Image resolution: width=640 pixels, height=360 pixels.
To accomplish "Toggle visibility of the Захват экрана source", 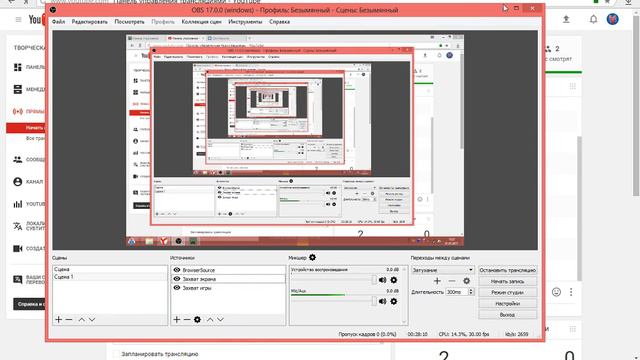I will [177, 279].
